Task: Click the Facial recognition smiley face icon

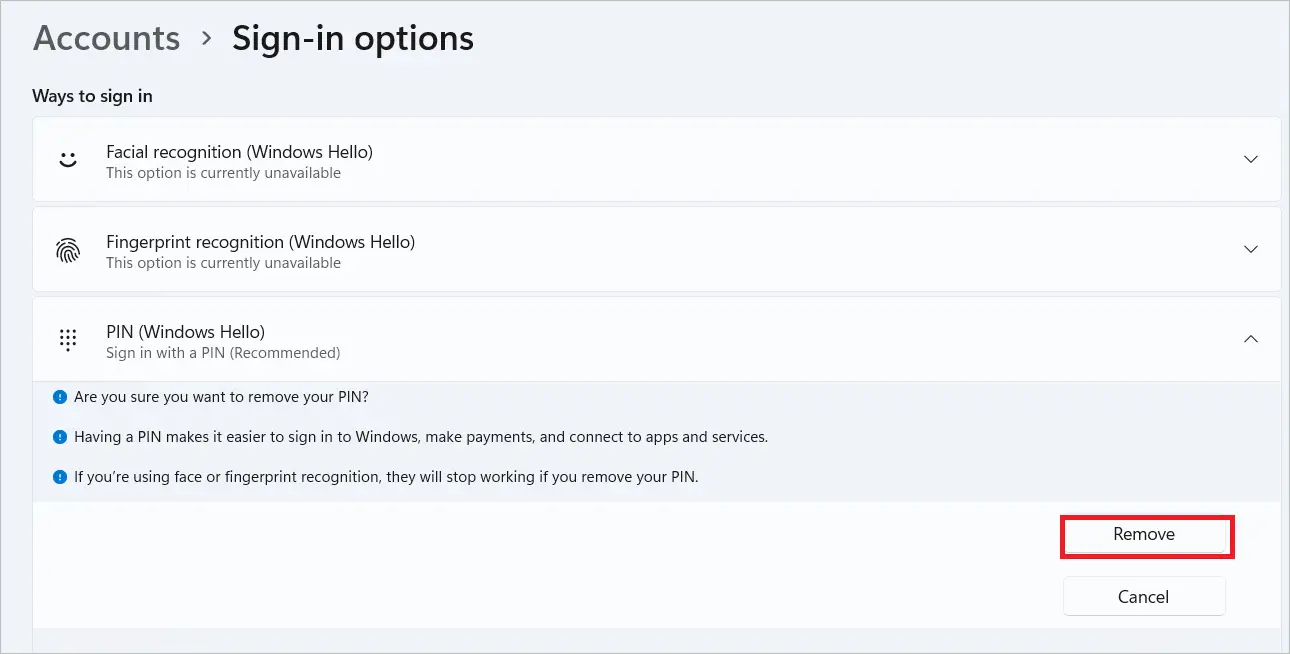Action: pos(68,160)
